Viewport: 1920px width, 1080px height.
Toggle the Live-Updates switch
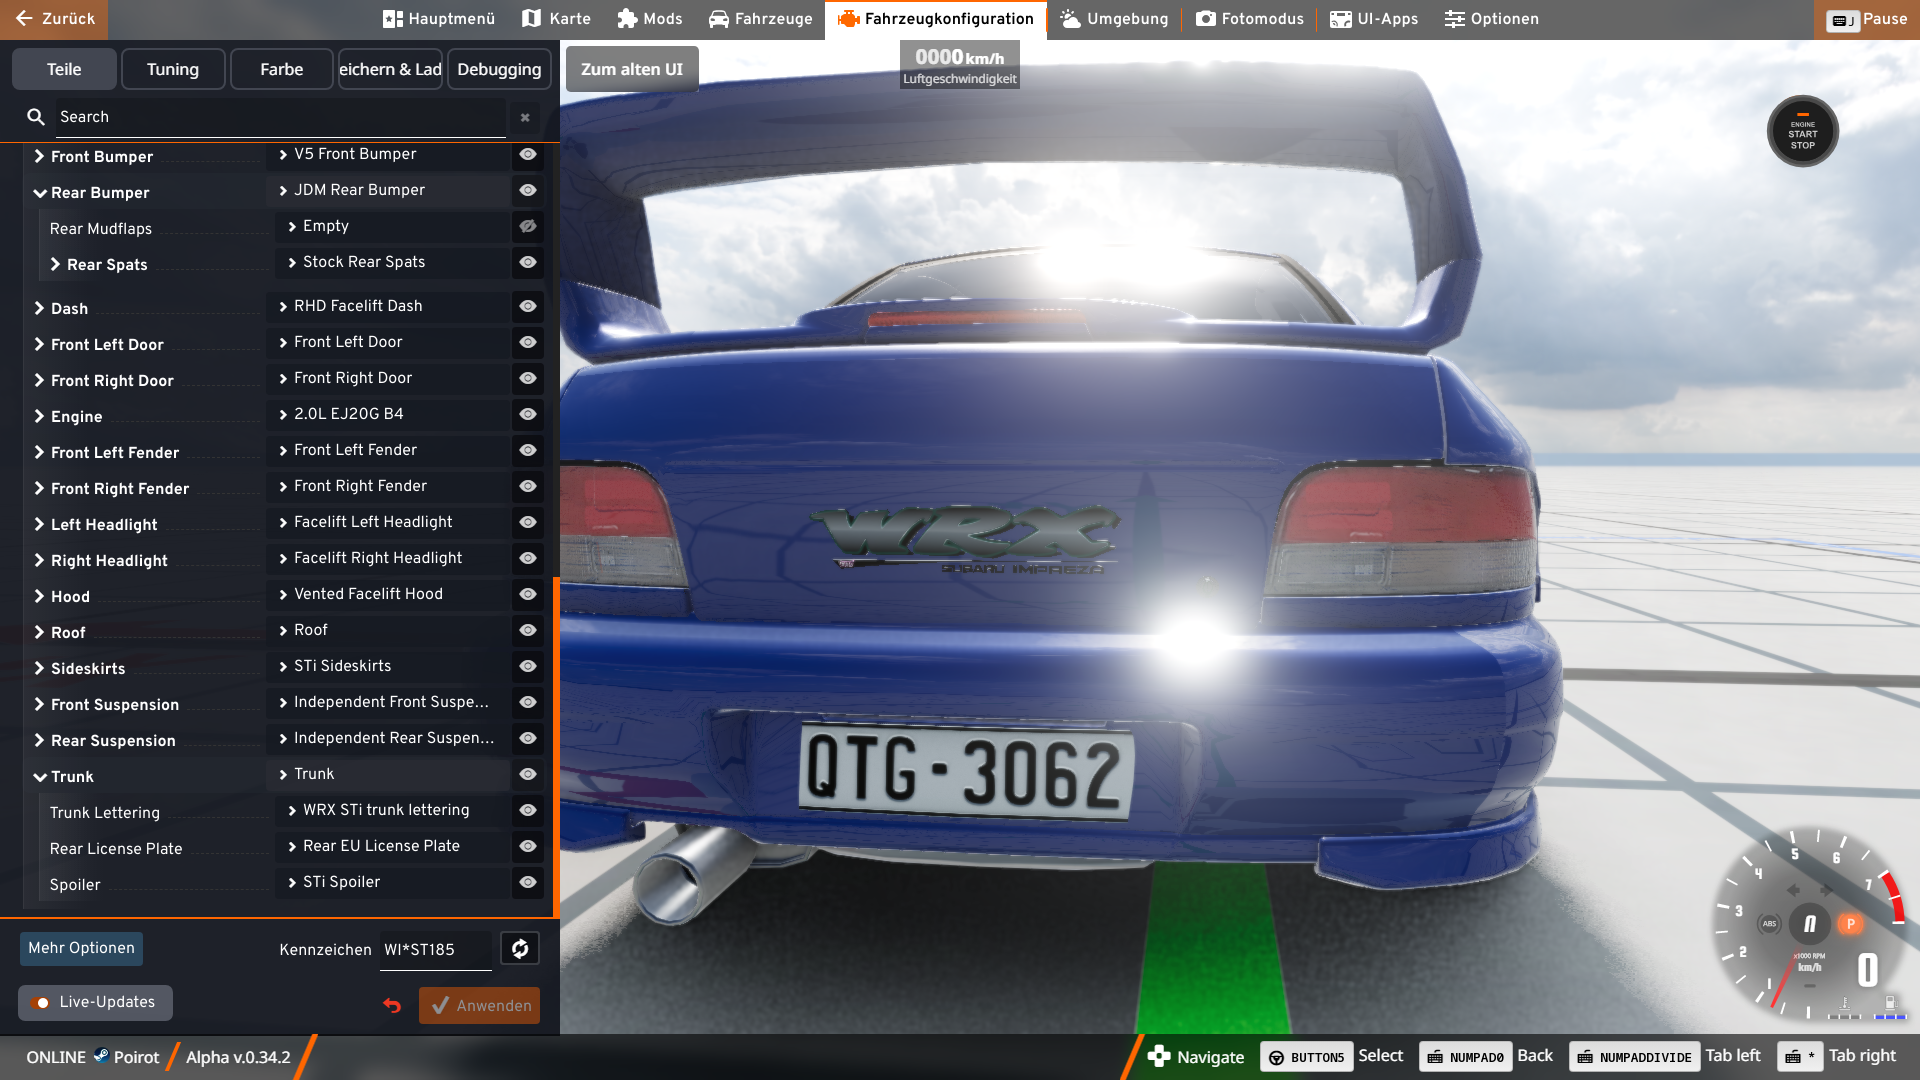[x=41, y=1003]
